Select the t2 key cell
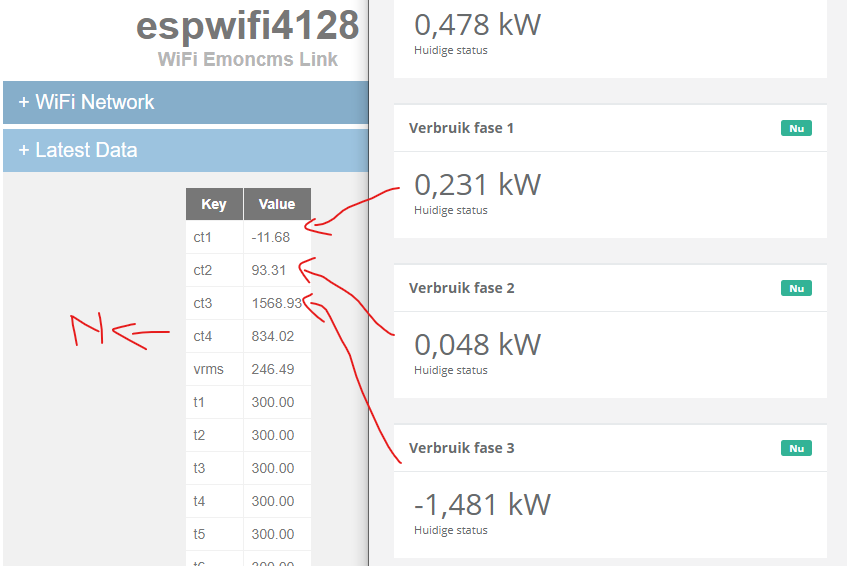 (x=214, y=435)
